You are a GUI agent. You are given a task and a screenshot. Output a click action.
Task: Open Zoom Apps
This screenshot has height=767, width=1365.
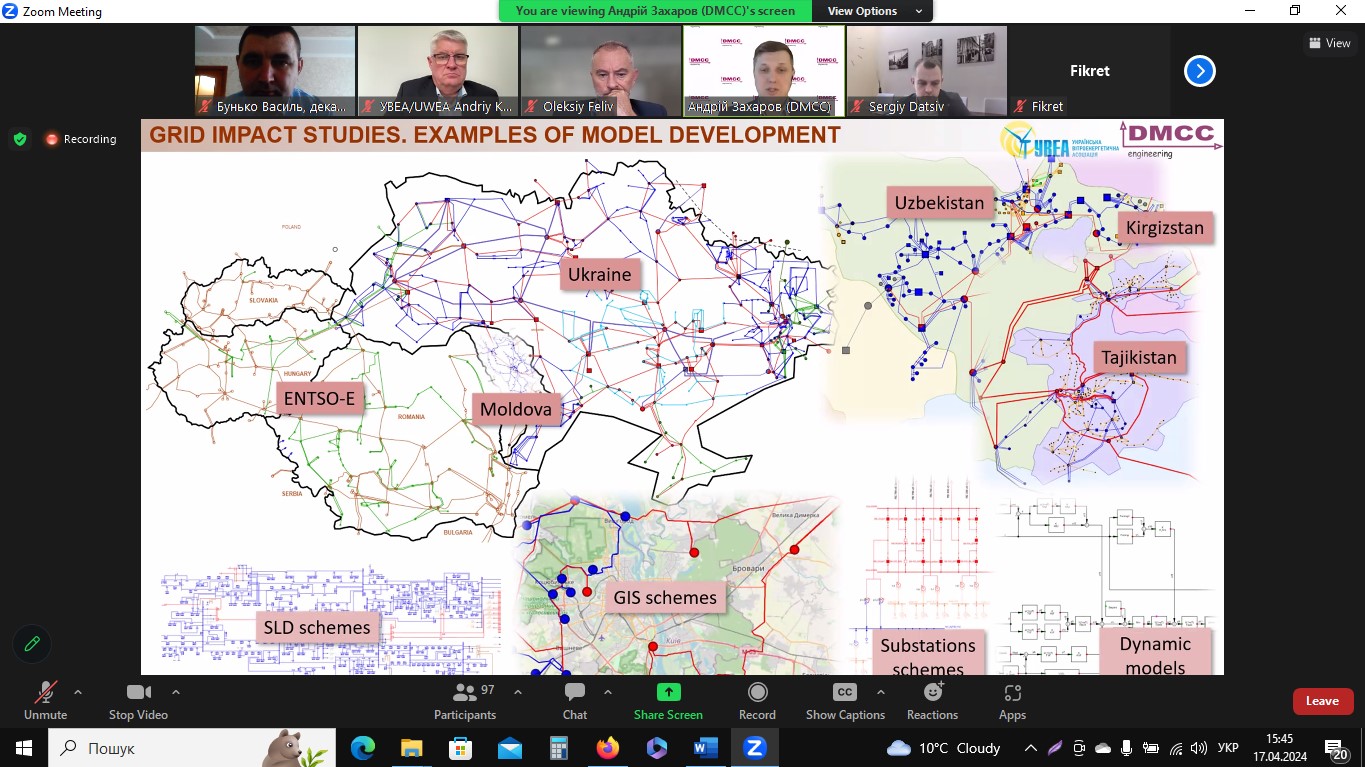click(x=1012, y=701)
